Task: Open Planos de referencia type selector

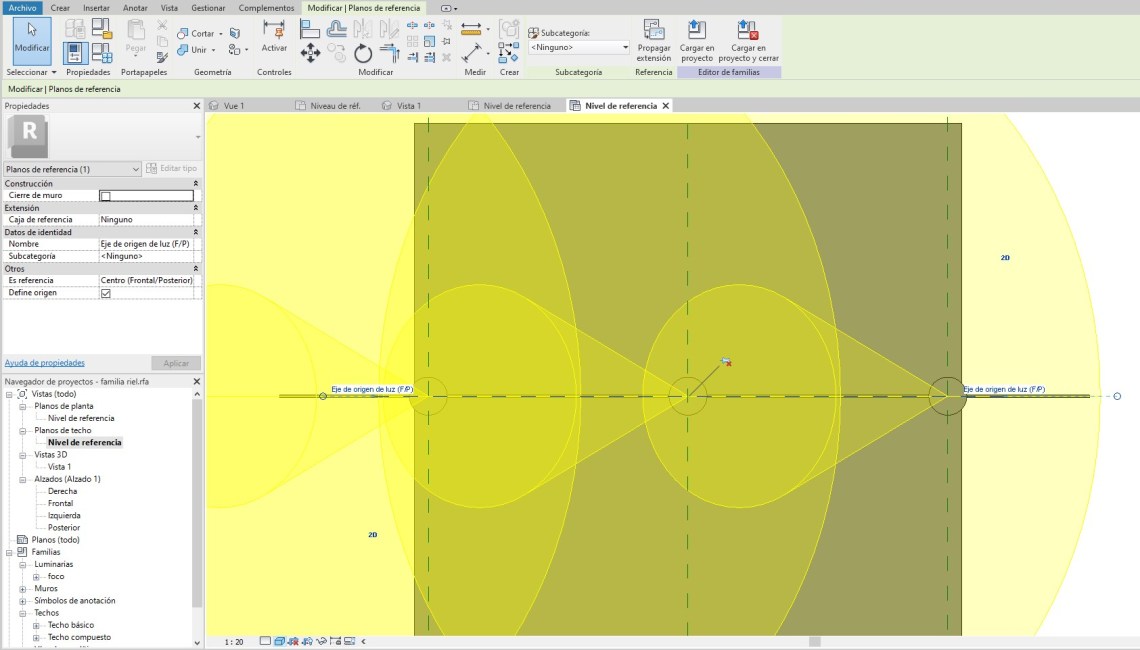Action: coord(136,169)
